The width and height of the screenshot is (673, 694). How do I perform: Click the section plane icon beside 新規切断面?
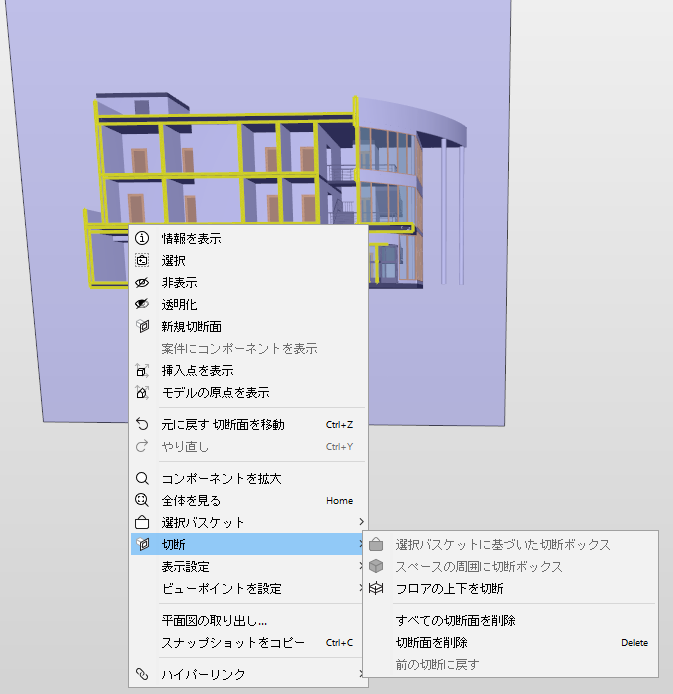point(142,326)
